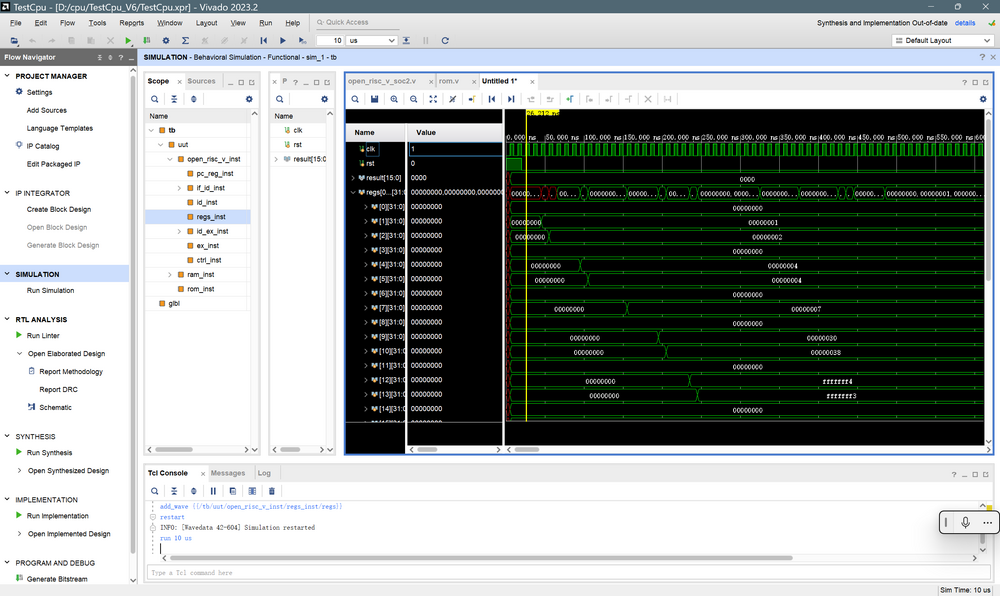The image size is (1000, 596).
Task: Click Generate Bitstream in Flow Navigator
Action: click(x=56, y=579)
